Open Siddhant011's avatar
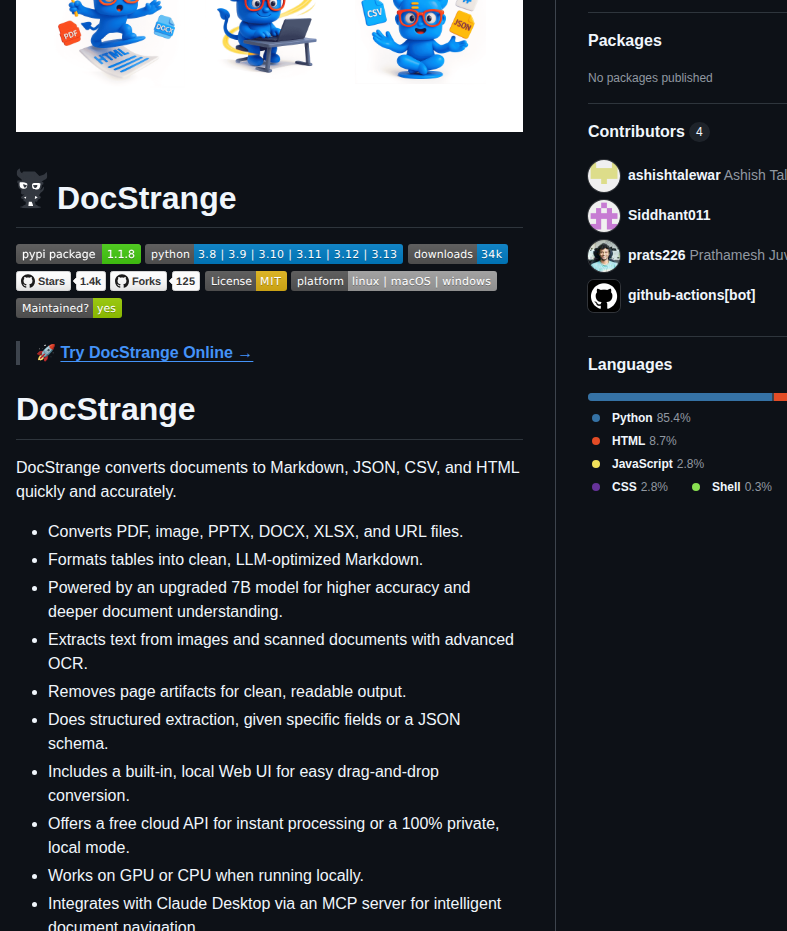 [603, 216]
